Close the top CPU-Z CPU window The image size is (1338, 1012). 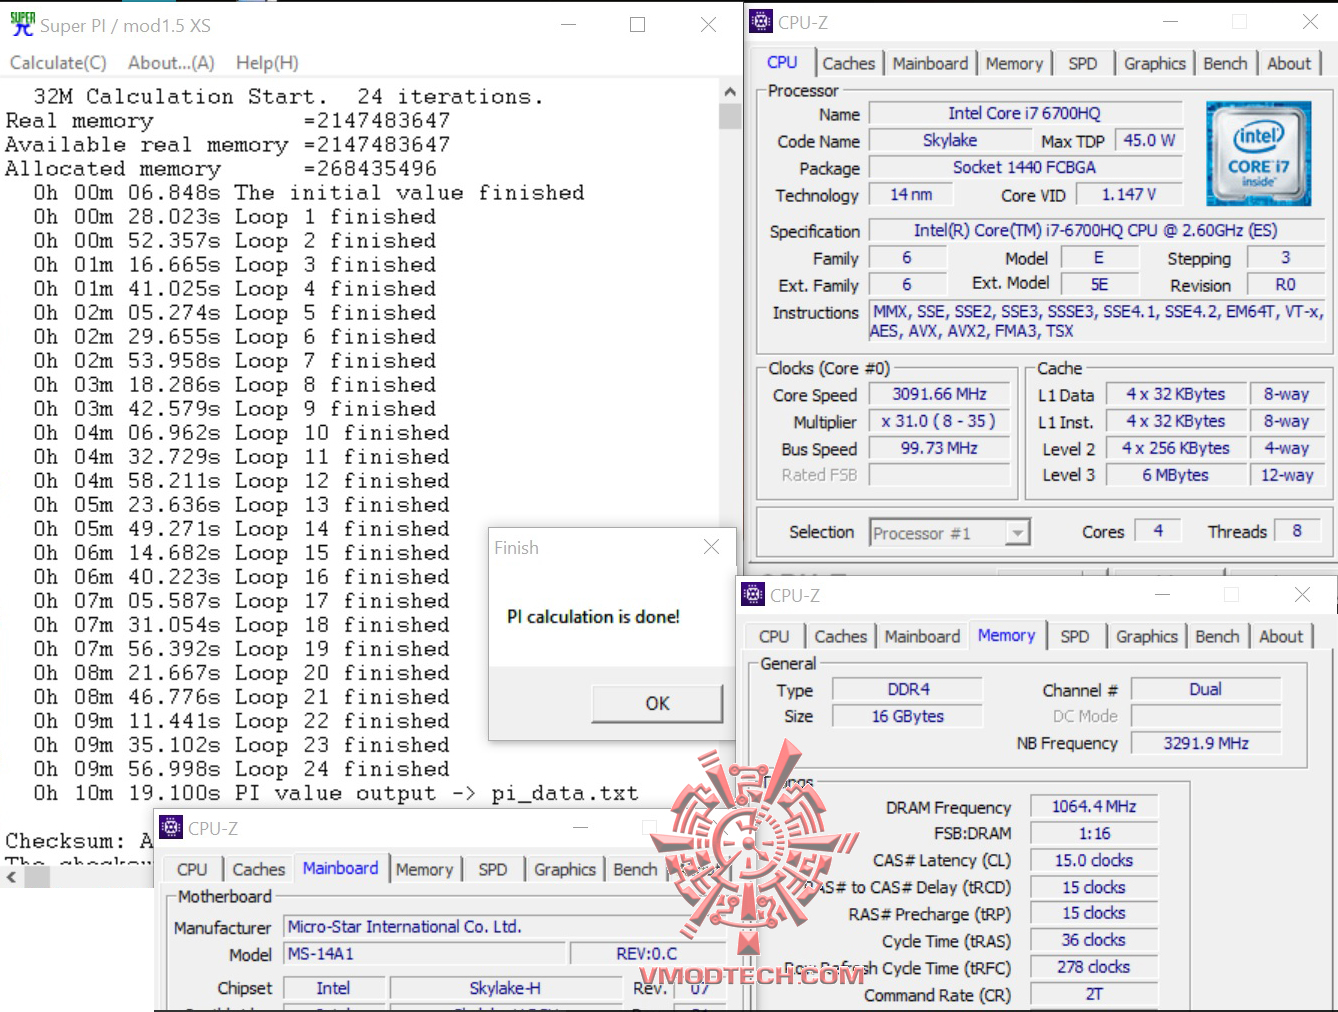pyautogui.click(x=1310, y=21)
